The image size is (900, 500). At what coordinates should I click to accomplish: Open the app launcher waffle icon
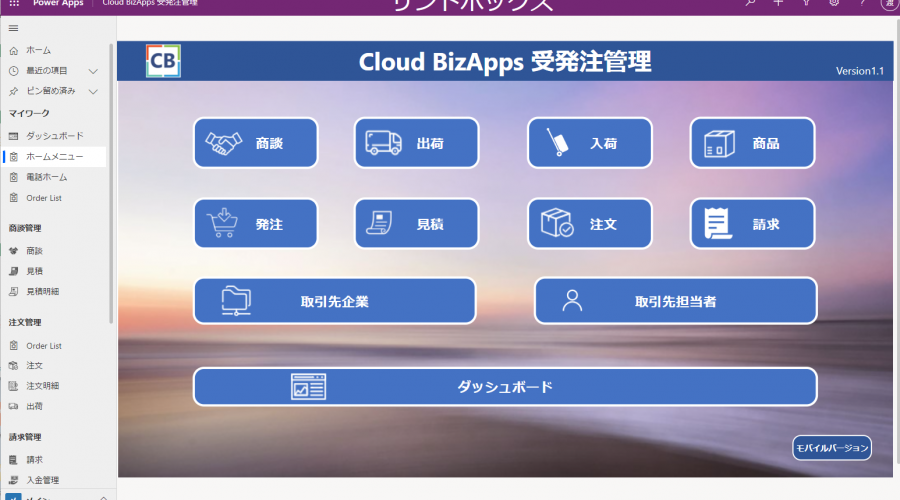[x=14, y=3]
